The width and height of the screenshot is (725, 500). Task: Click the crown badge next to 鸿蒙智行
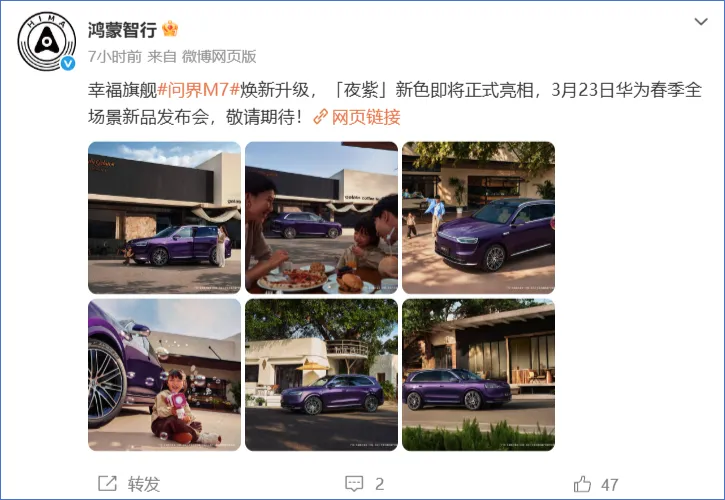click(x=170, y=29)
